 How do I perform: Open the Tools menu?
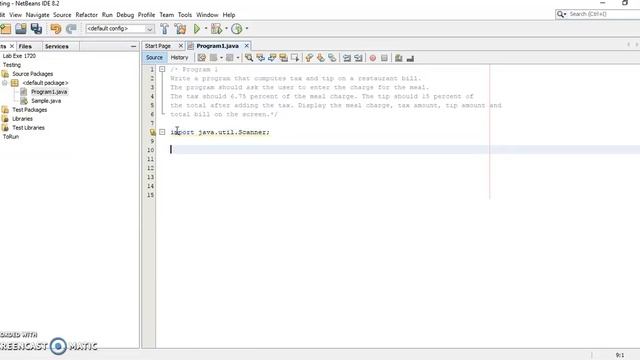(x=184, y=15)
